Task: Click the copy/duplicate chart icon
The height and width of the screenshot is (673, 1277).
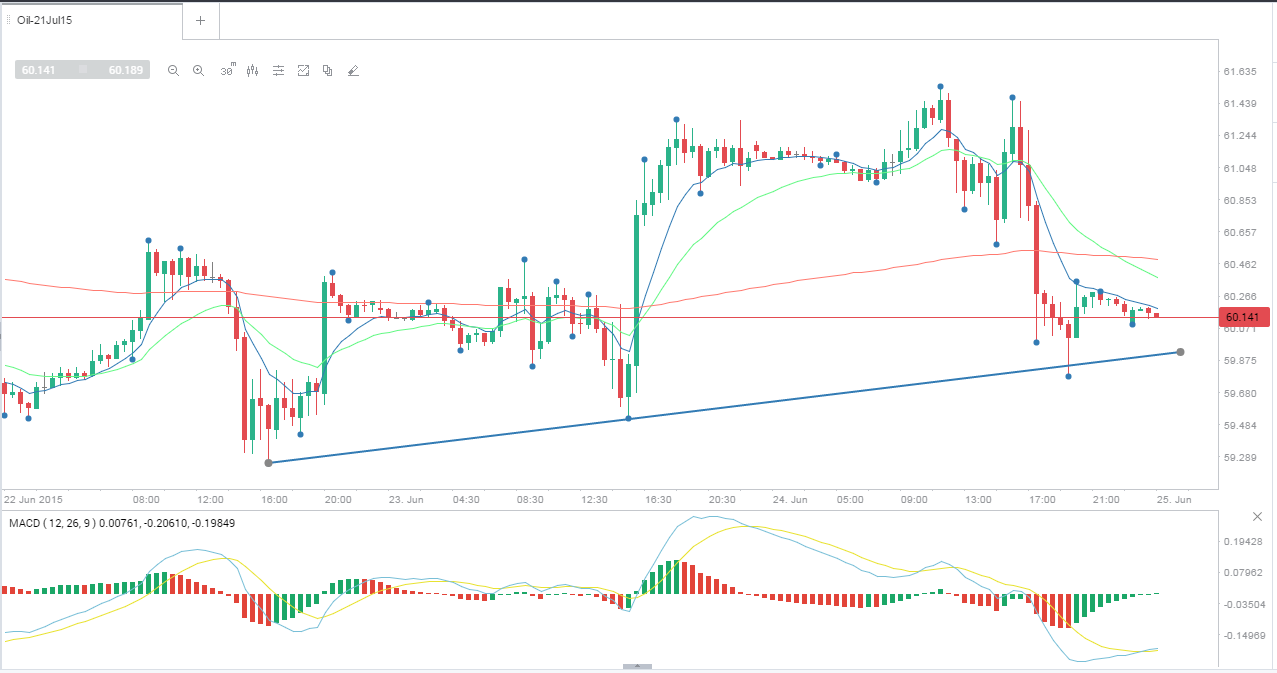Action: pos(327,70)
